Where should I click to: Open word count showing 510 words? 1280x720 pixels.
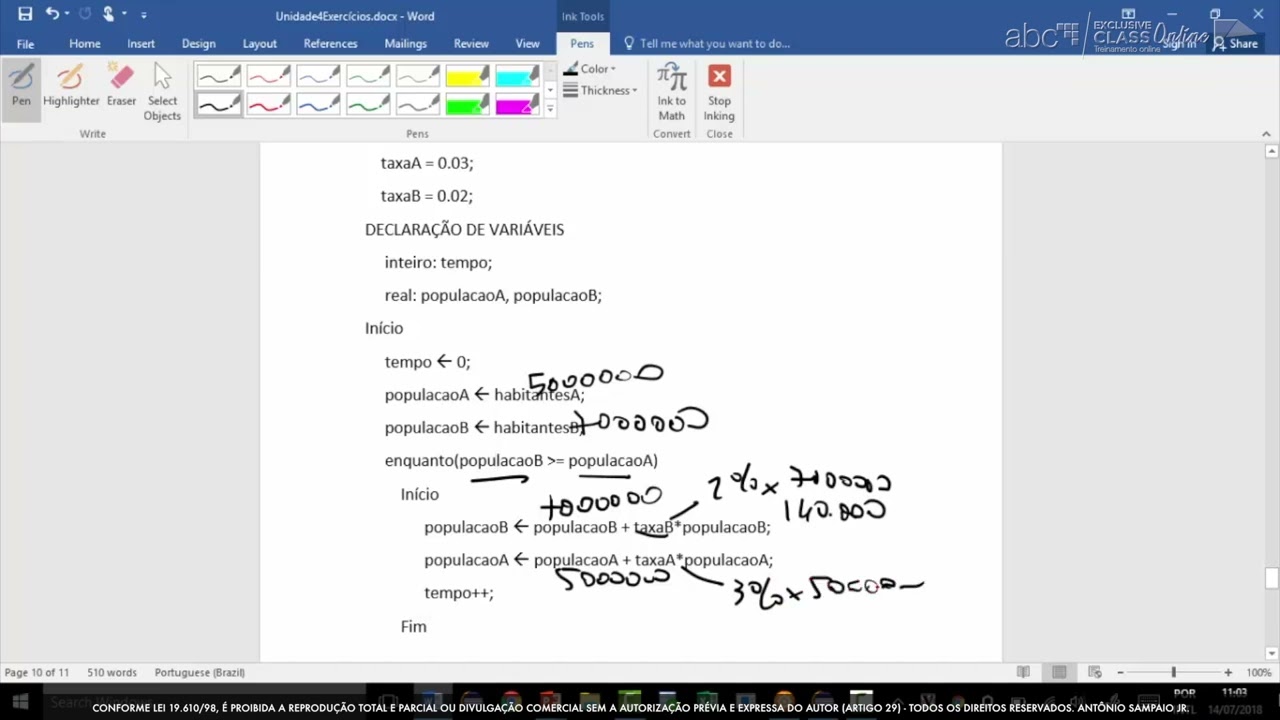[x=112, y=673]
